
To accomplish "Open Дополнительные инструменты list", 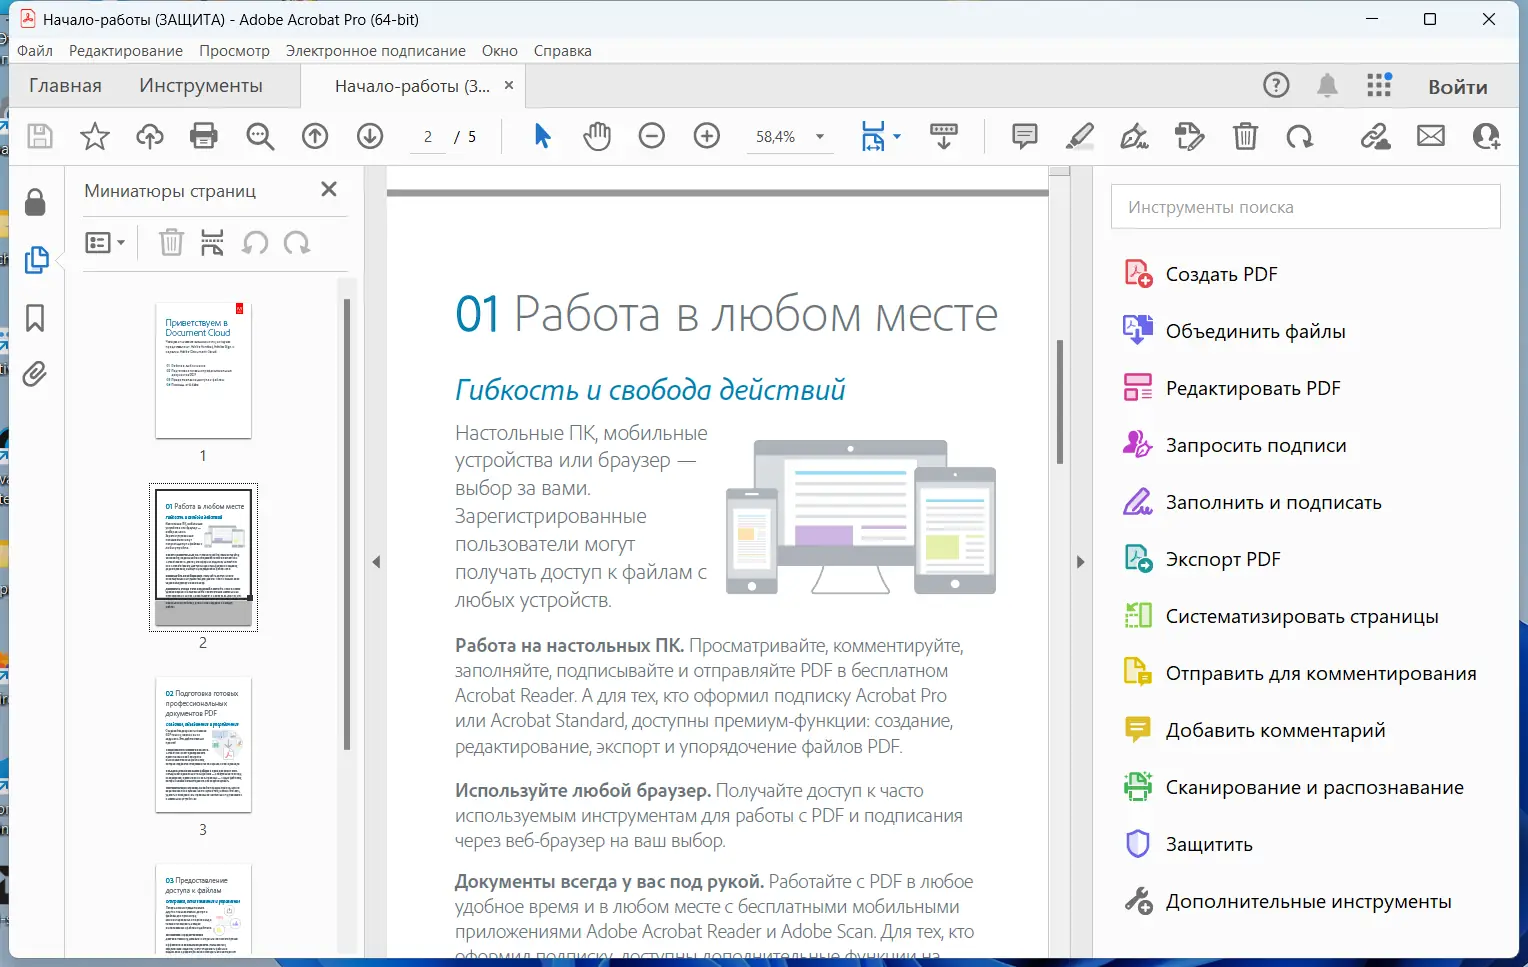I will click(1288, 901).
